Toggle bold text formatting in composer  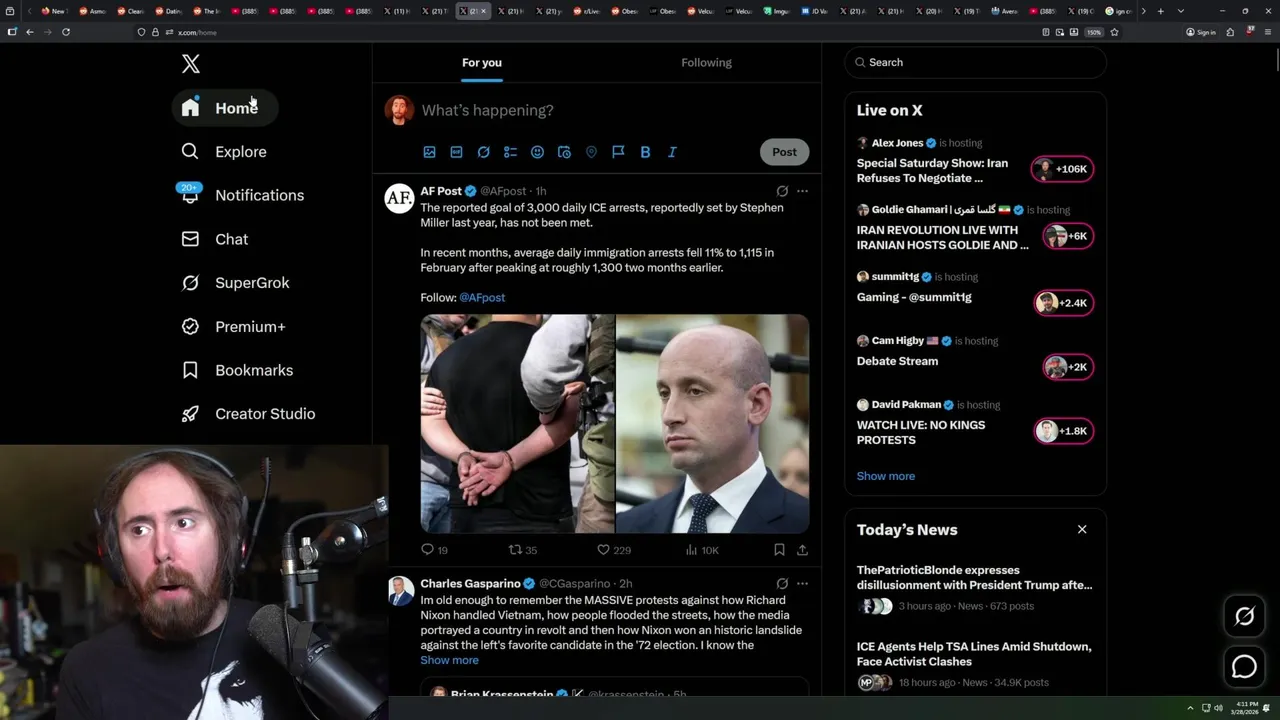645,152
